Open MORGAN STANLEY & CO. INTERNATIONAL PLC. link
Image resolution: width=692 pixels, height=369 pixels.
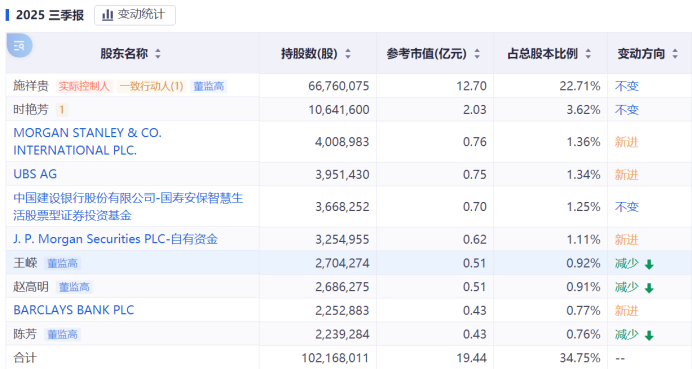[x=87, y=141]
